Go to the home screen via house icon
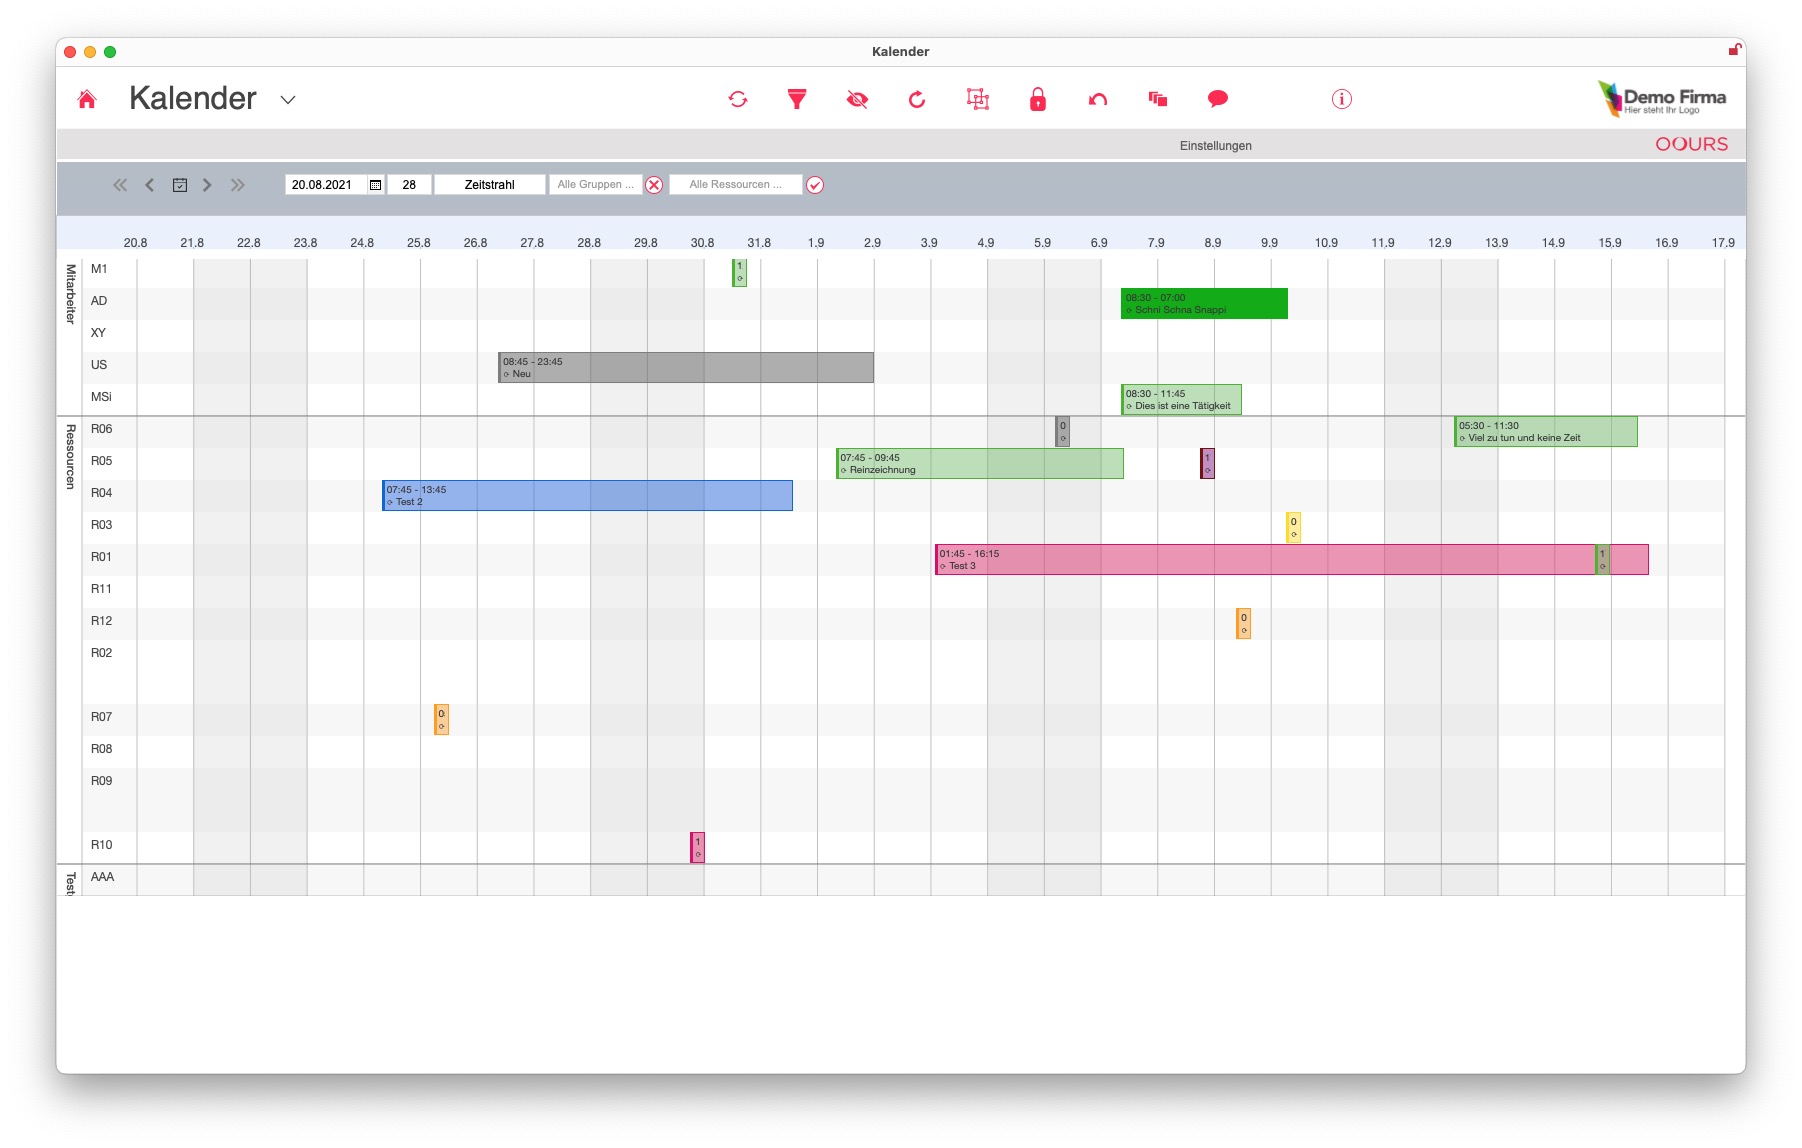 pyautogui.click(x=87, y=99)
